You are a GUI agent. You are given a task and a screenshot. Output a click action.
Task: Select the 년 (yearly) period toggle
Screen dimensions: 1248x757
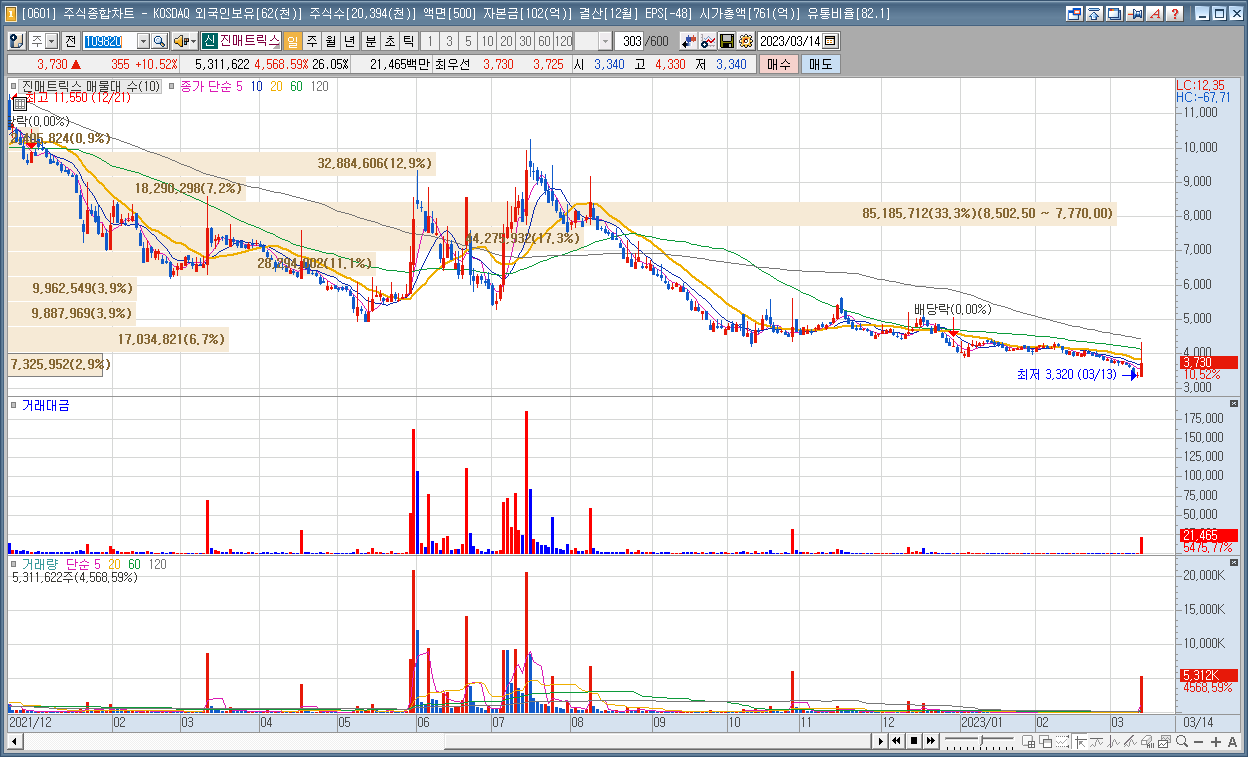pyautogui.click(x=349, y=41)
